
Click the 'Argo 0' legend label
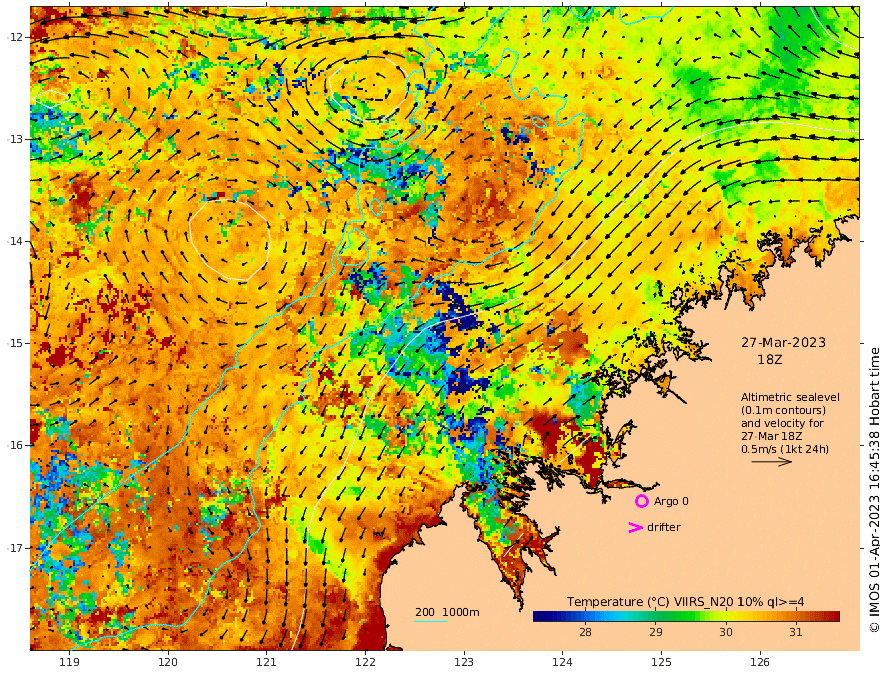pyautogui.click(x=671, y=501)
